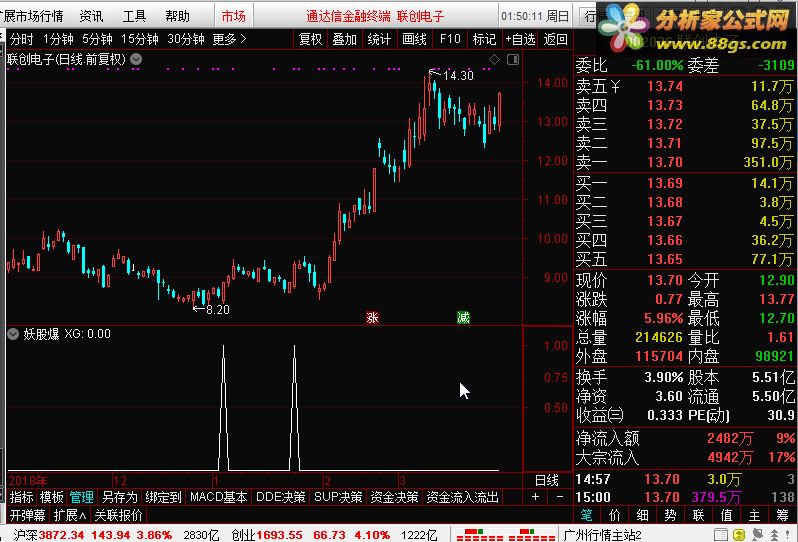Select the 指标 tab
This screenshot has height=542, width=798.
[x=21, y=497]
